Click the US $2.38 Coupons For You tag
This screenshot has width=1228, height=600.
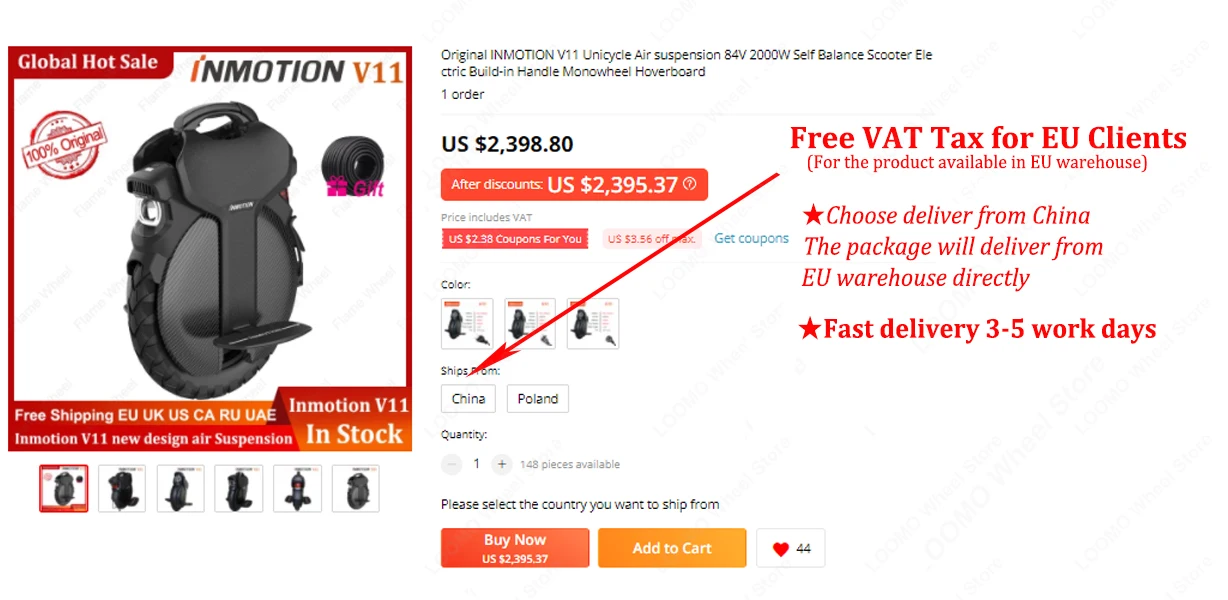(x=515, y=239)
